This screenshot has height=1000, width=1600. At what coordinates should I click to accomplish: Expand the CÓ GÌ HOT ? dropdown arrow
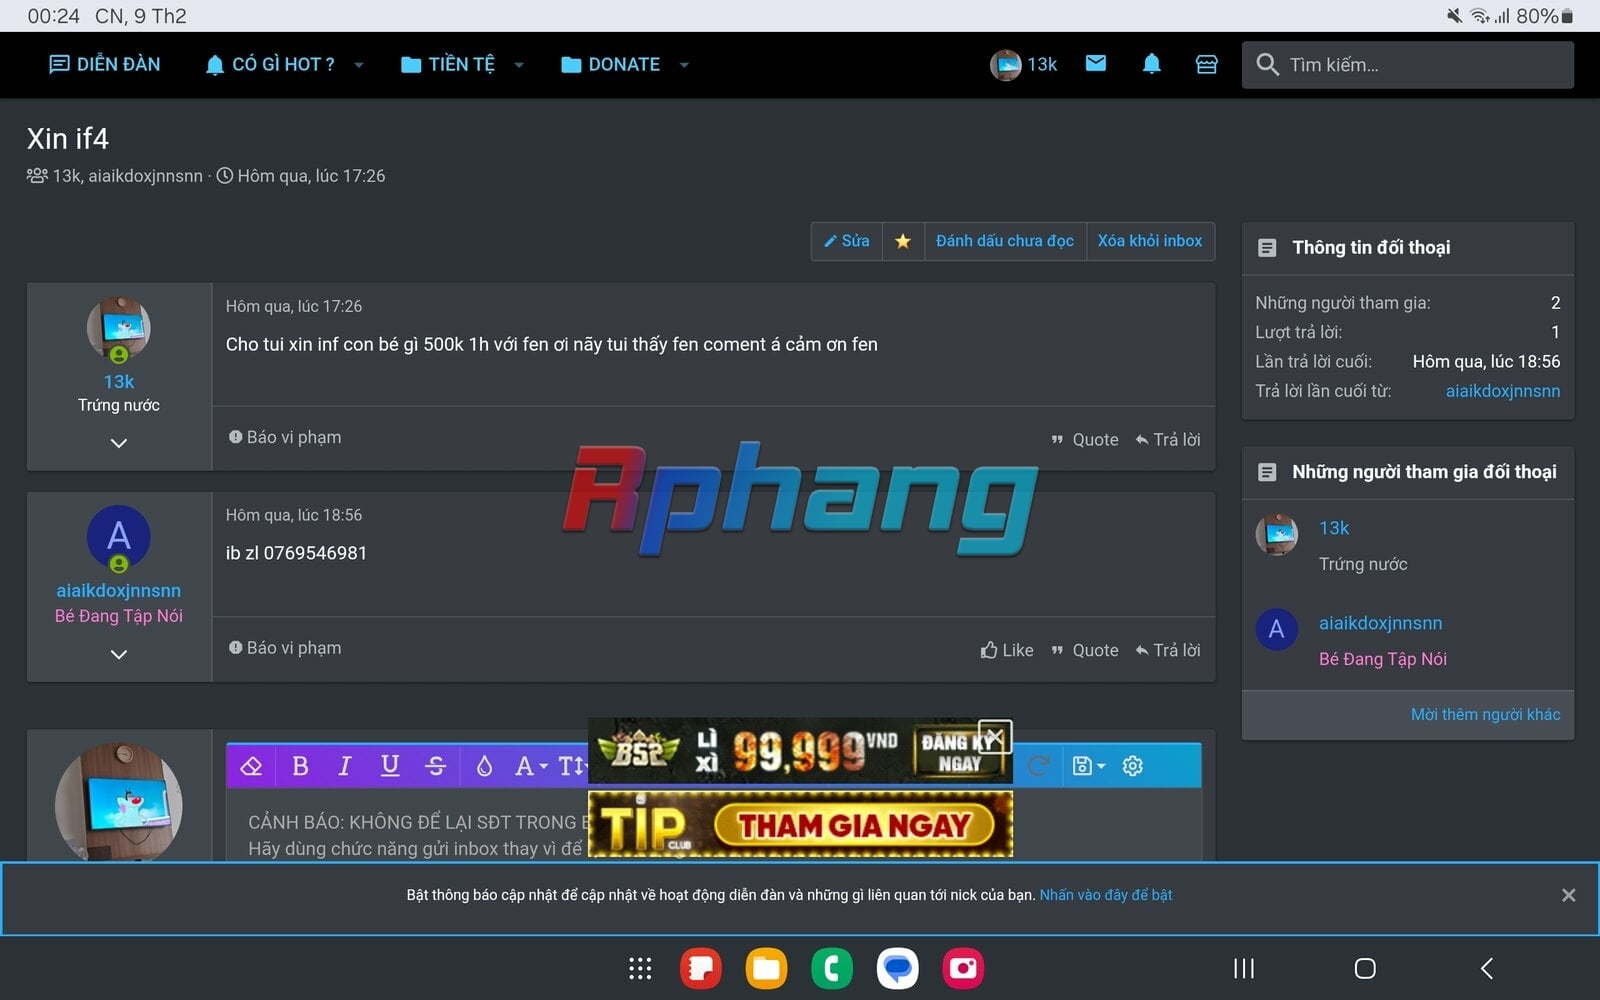tap(359, 65)
